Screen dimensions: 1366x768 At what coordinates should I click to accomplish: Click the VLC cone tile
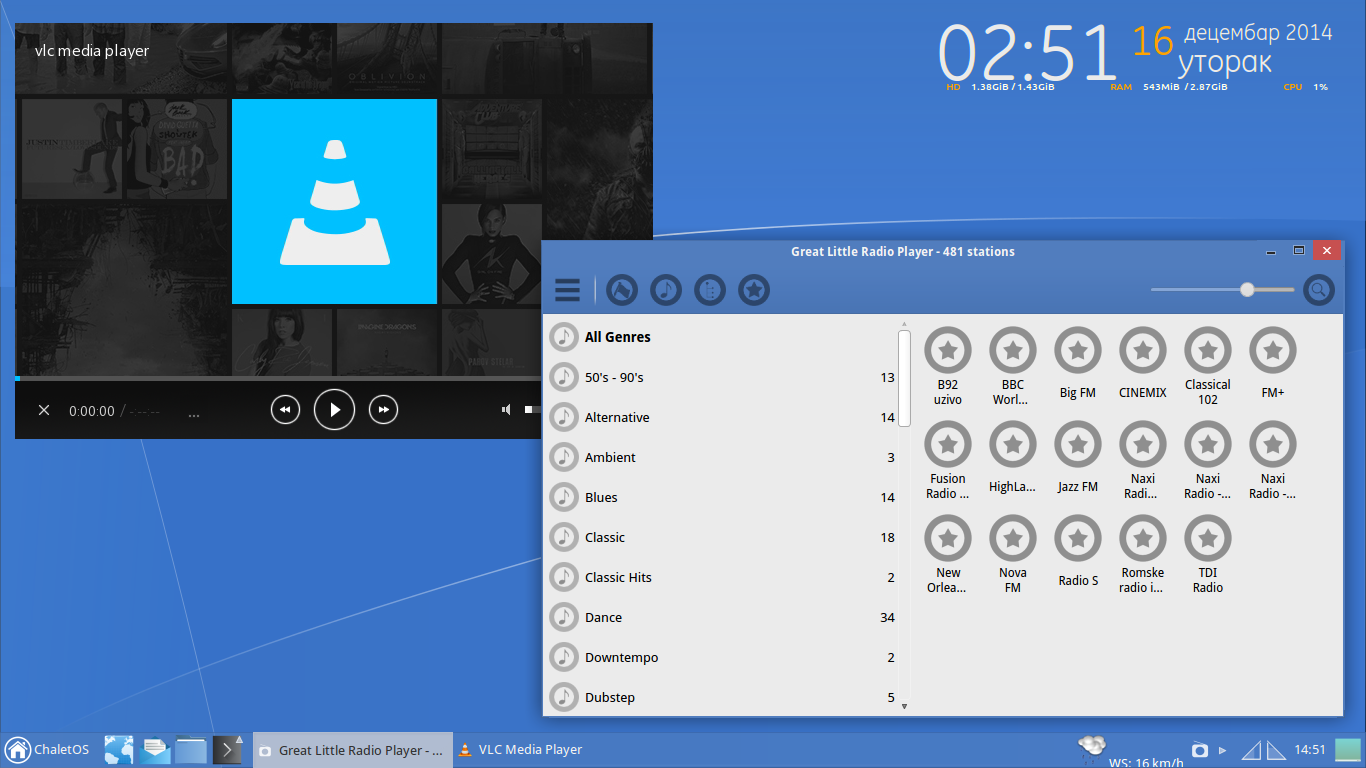pos(334,201)
